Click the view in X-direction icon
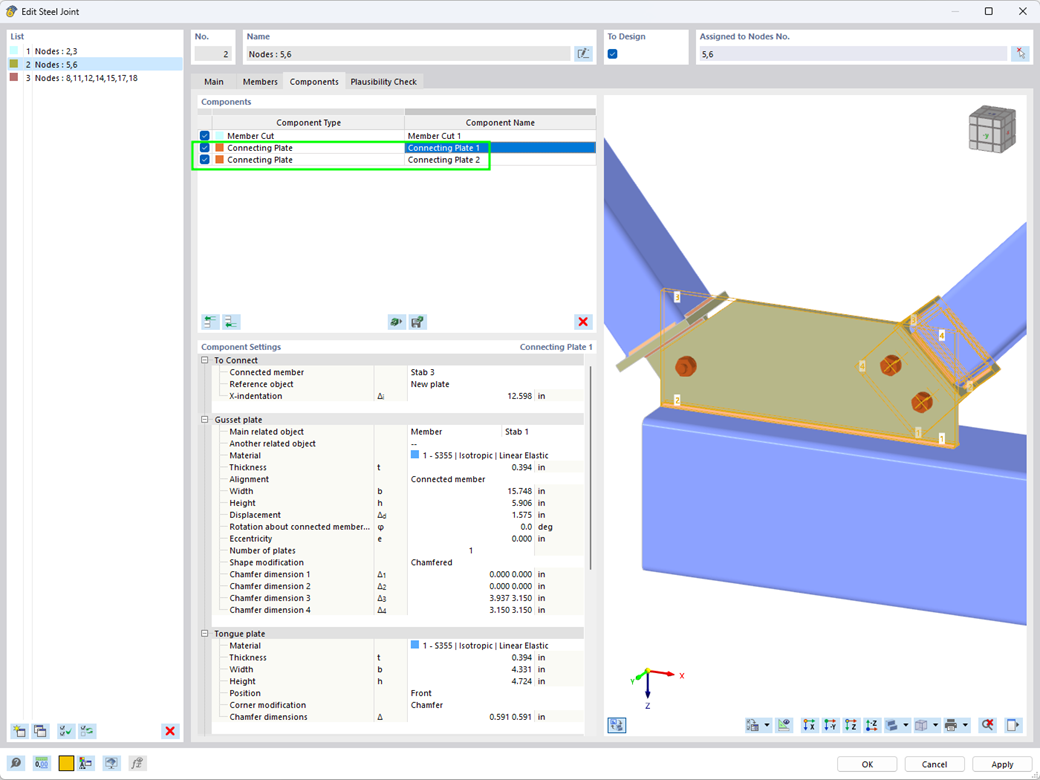1040x780 pixels. [811, 724]
